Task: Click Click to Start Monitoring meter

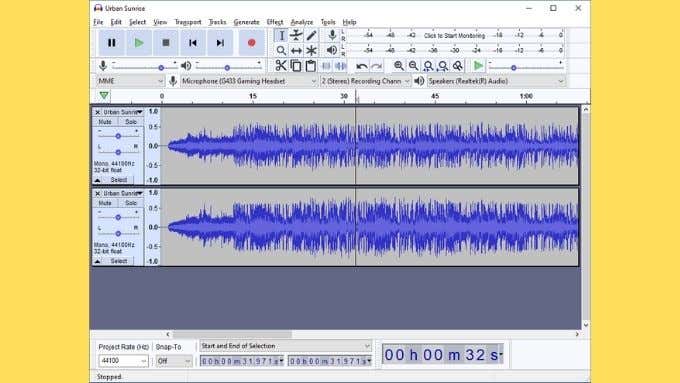Action: [454, 36]
